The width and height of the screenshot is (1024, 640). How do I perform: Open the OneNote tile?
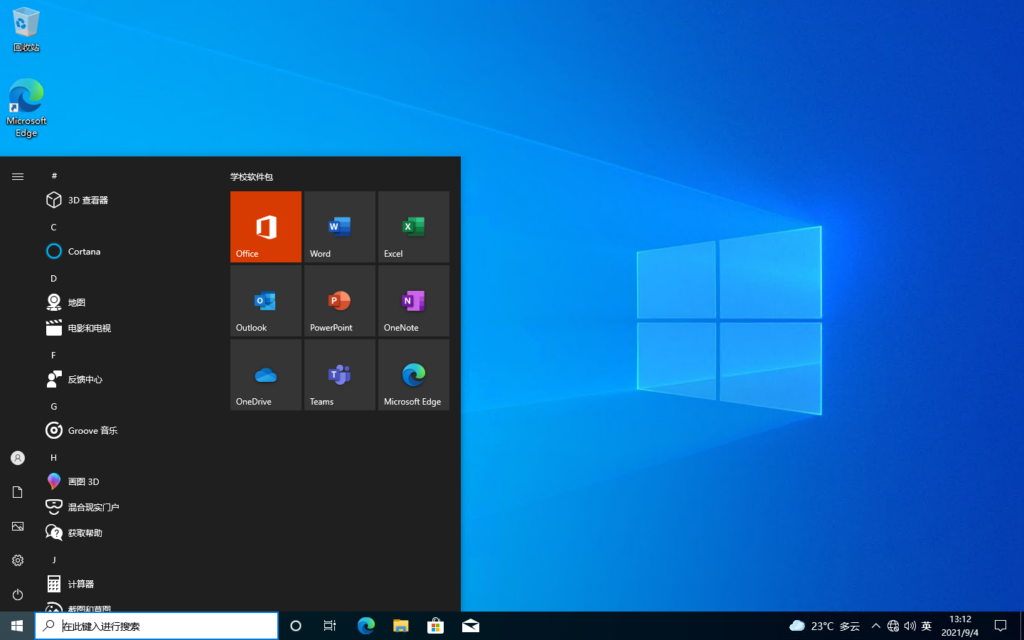tap(413, 300)
